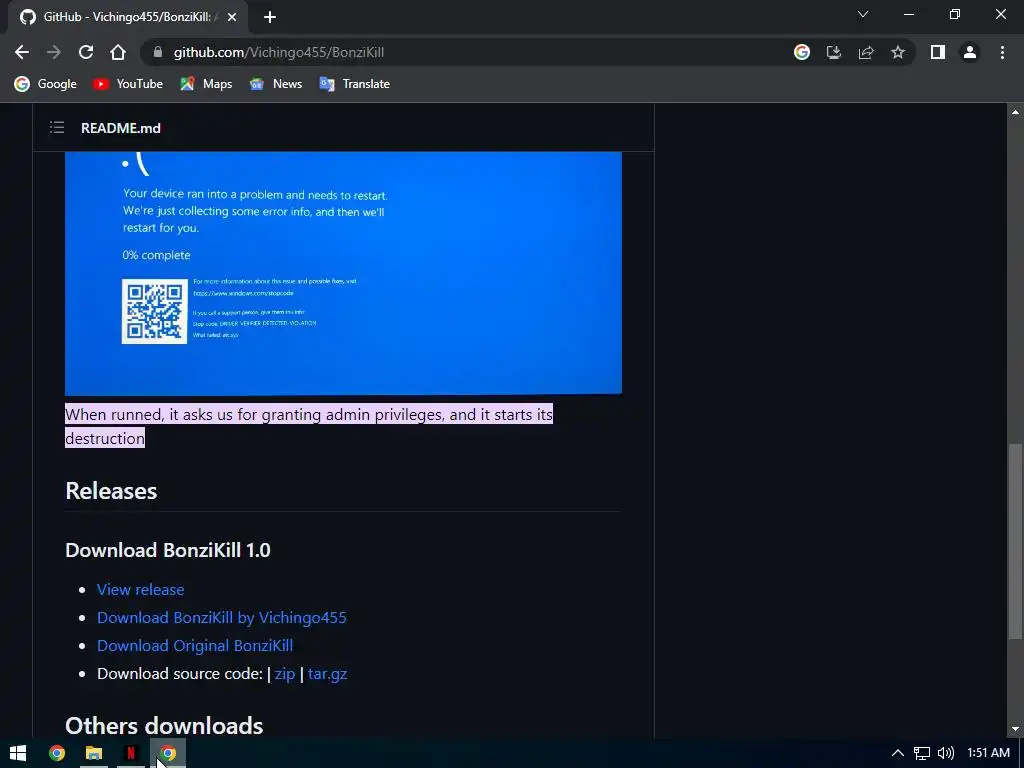This screenshot has width=1024, height=768.
Task: Click the page vertical scrollbar thumb
Action: [1015, 541]
